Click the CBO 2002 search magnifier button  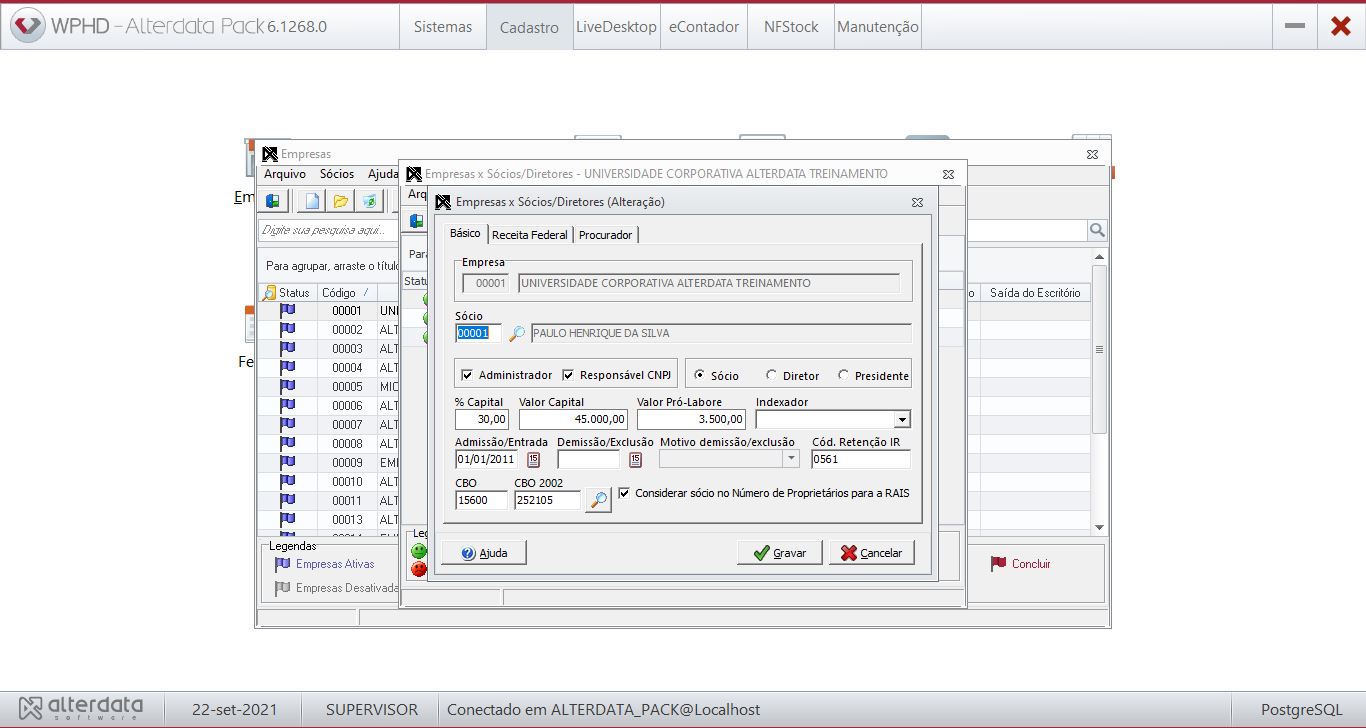pos(598,500)
